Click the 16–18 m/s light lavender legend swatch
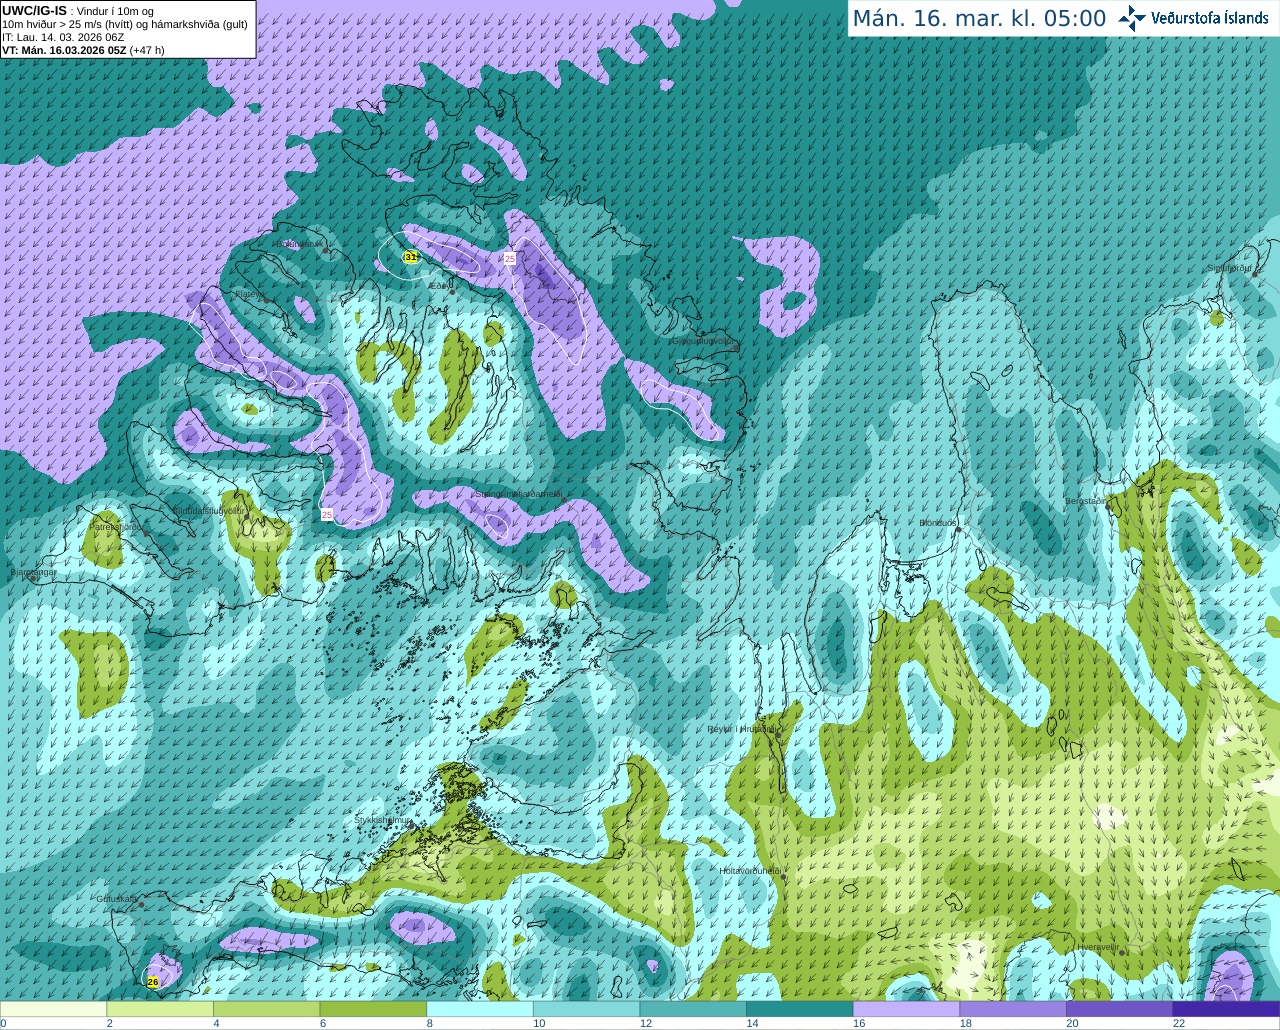This screenshot has width=1280, height=1030. tap(906, 1009)
